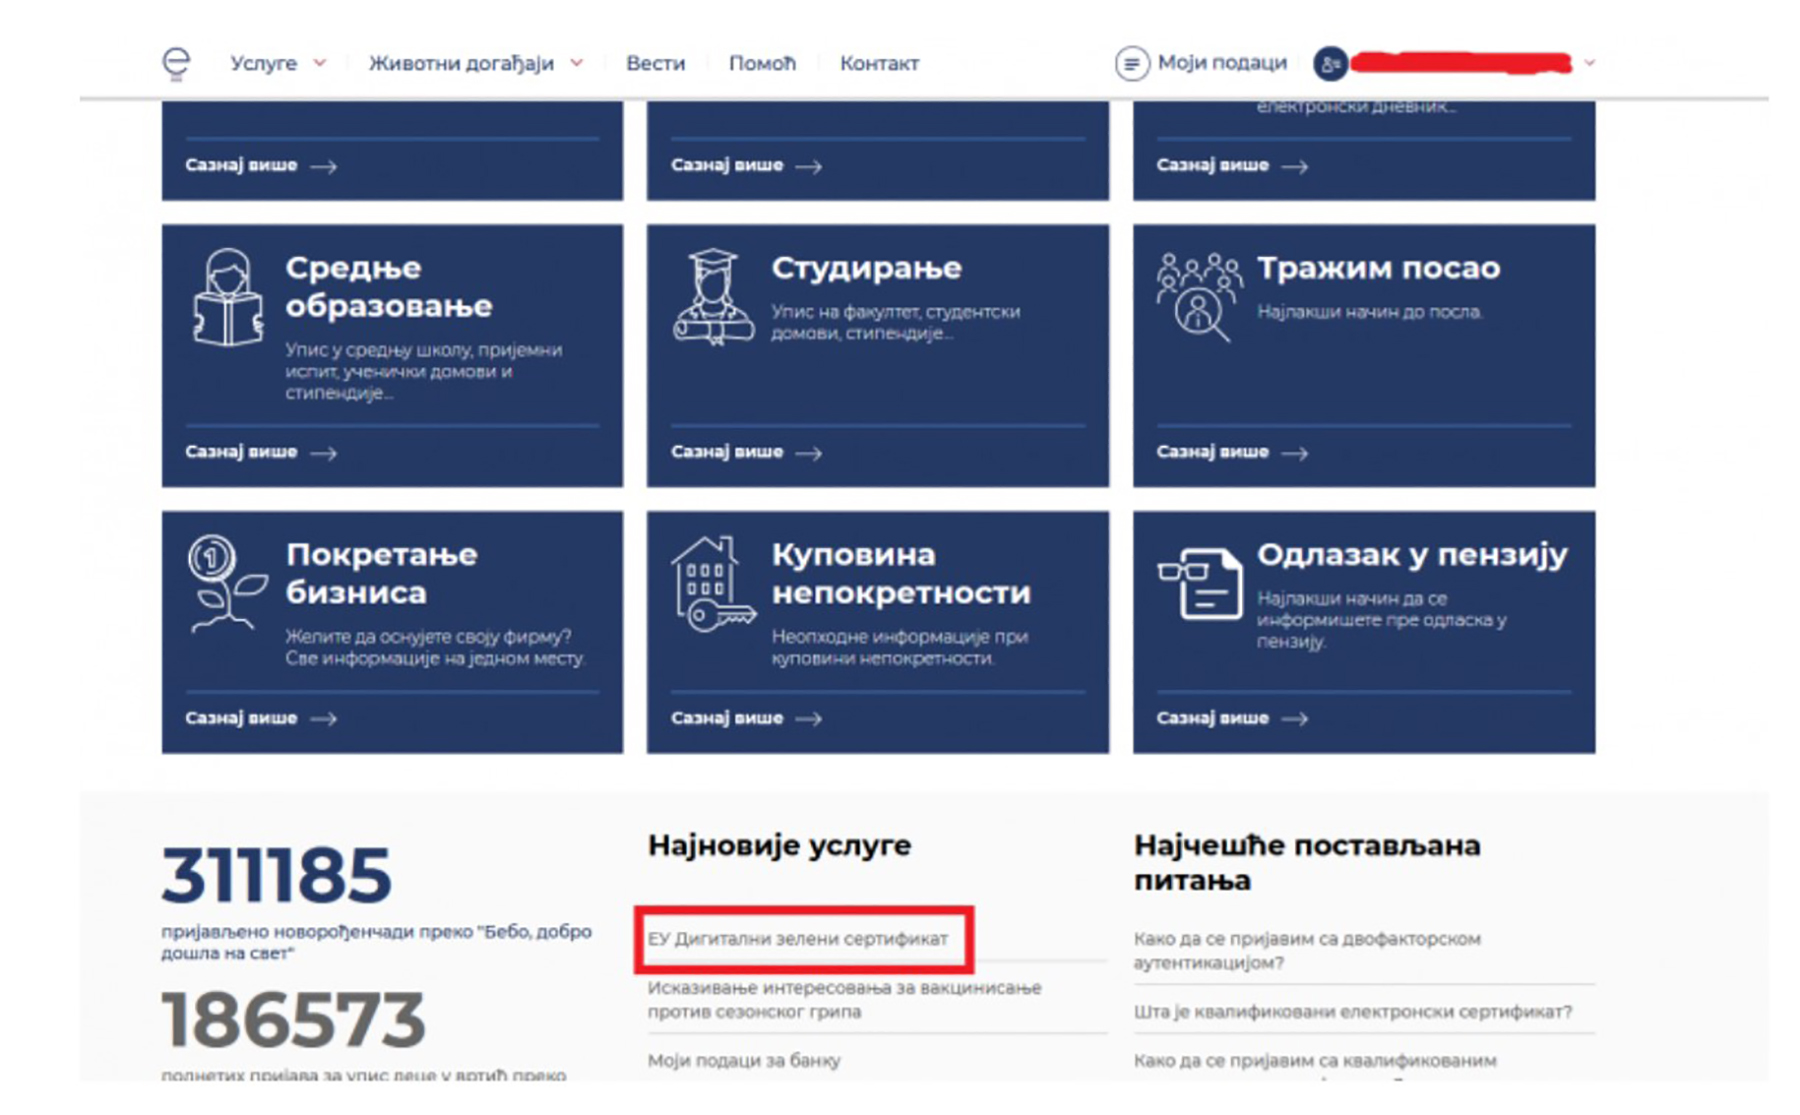The width and height of the screenshot is (1800, 1115).
Task: Select the job search icon for Тражим посао
Action: (x=1199, y=296)
